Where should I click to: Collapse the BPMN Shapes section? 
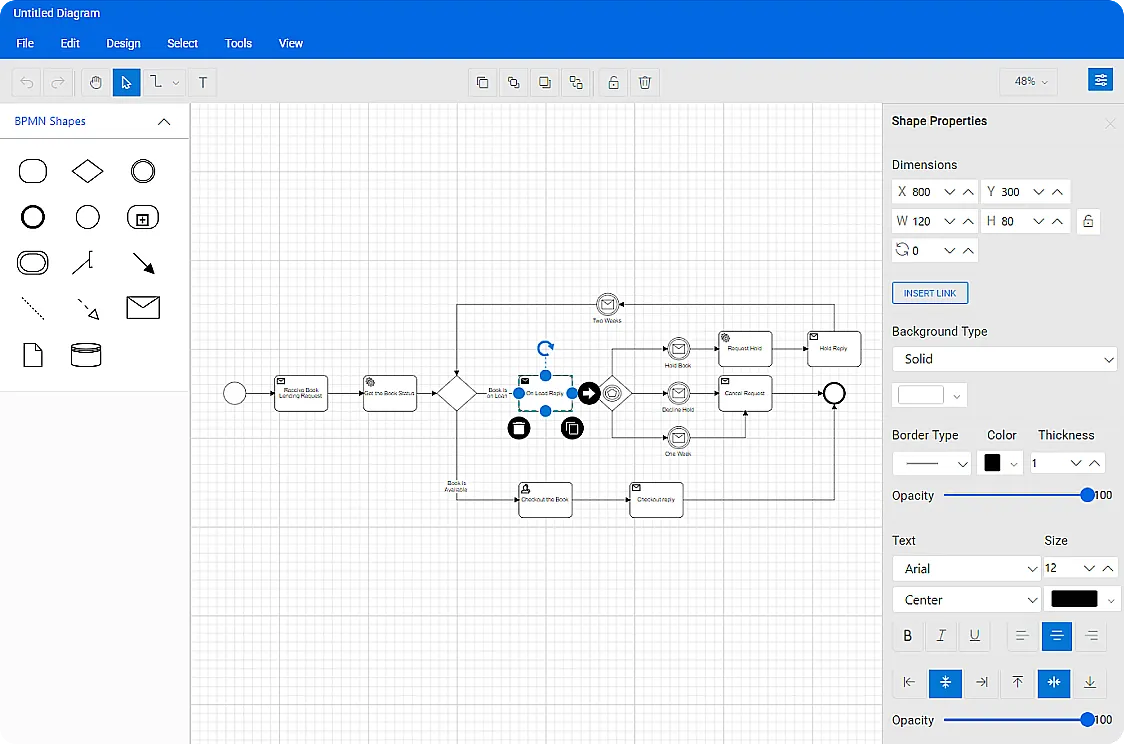(x=164, y=121)
